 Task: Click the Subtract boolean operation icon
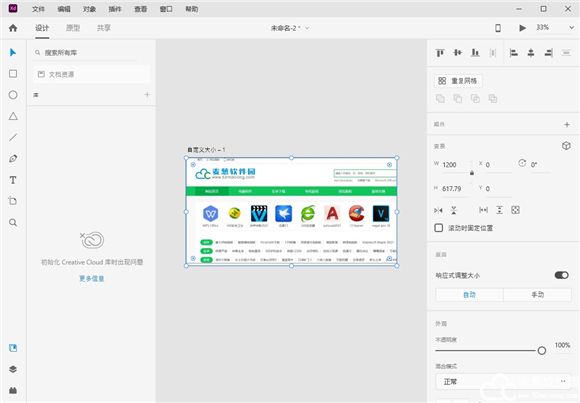tap(458, 98)
